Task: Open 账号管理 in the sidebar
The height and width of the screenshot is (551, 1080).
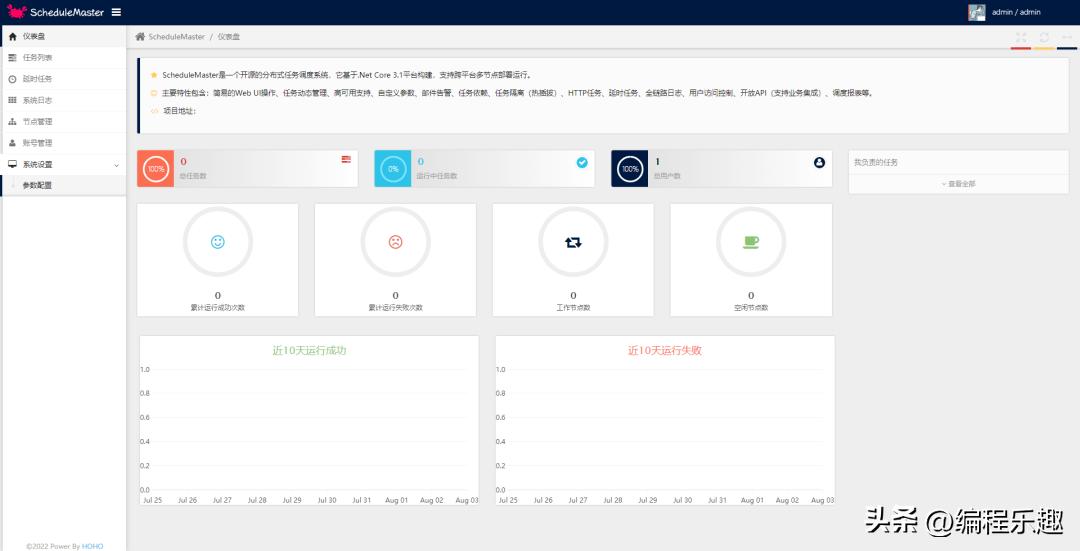Action: coord(63,143)
